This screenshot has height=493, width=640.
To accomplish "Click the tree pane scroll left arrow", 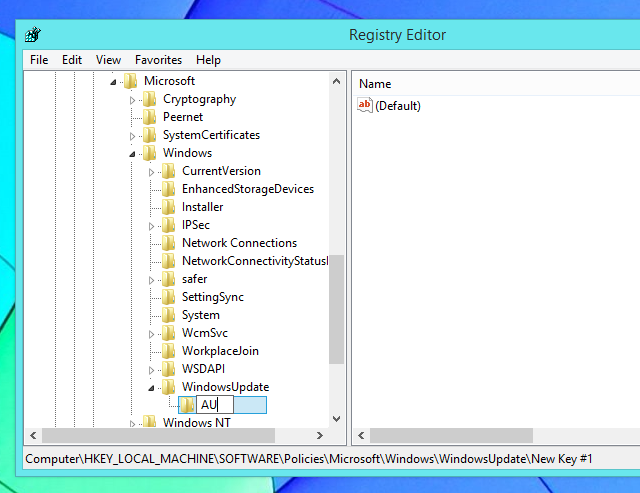I will pyautogui.click(x=33, y=435).
